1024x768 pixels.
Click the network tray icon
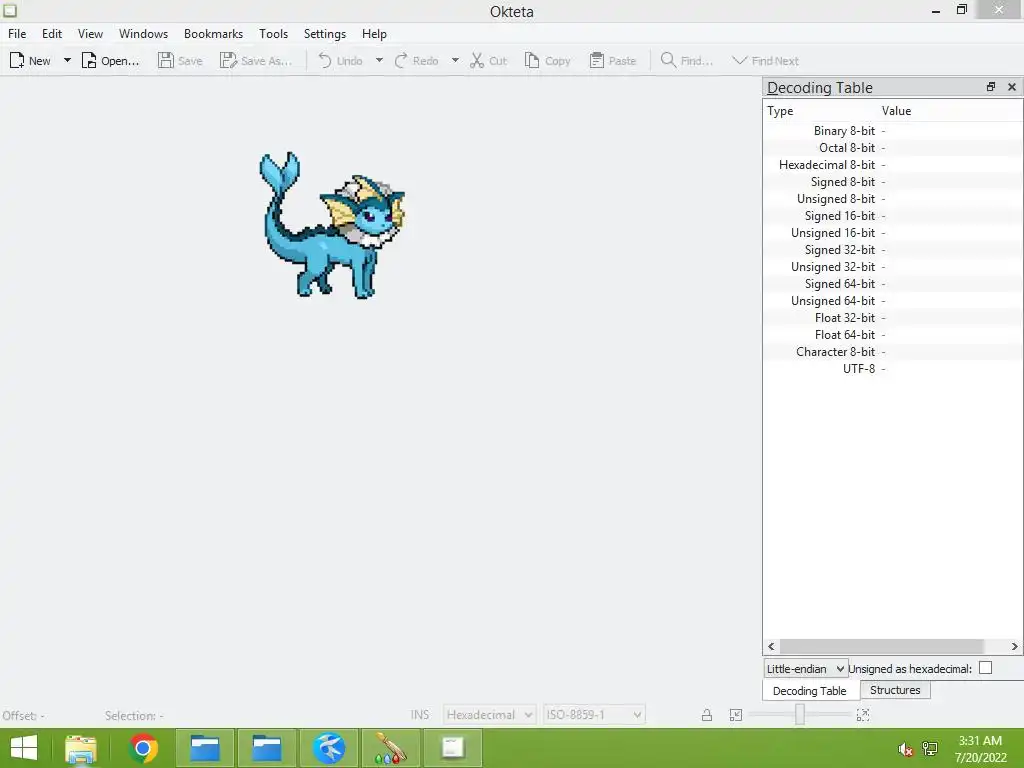[x=930, y=749]
